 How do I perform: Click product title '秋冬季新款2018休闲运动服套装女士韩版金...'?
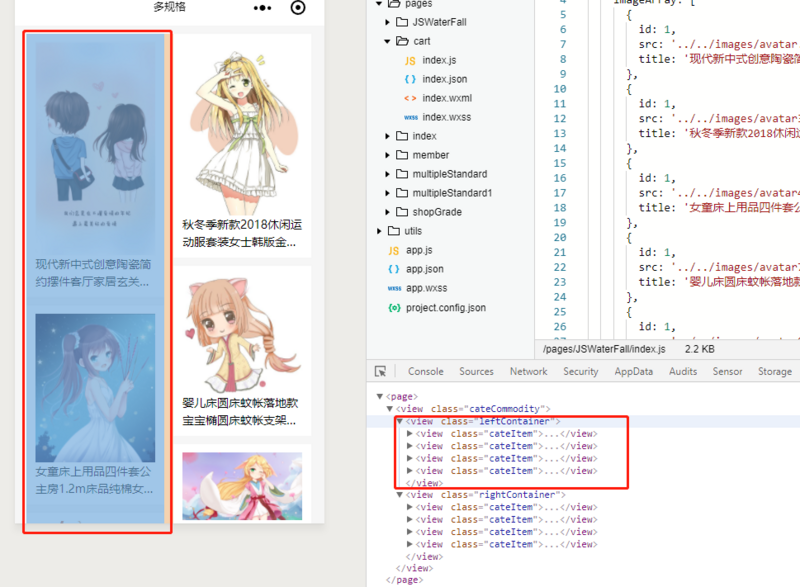click(x=242, y=234)
